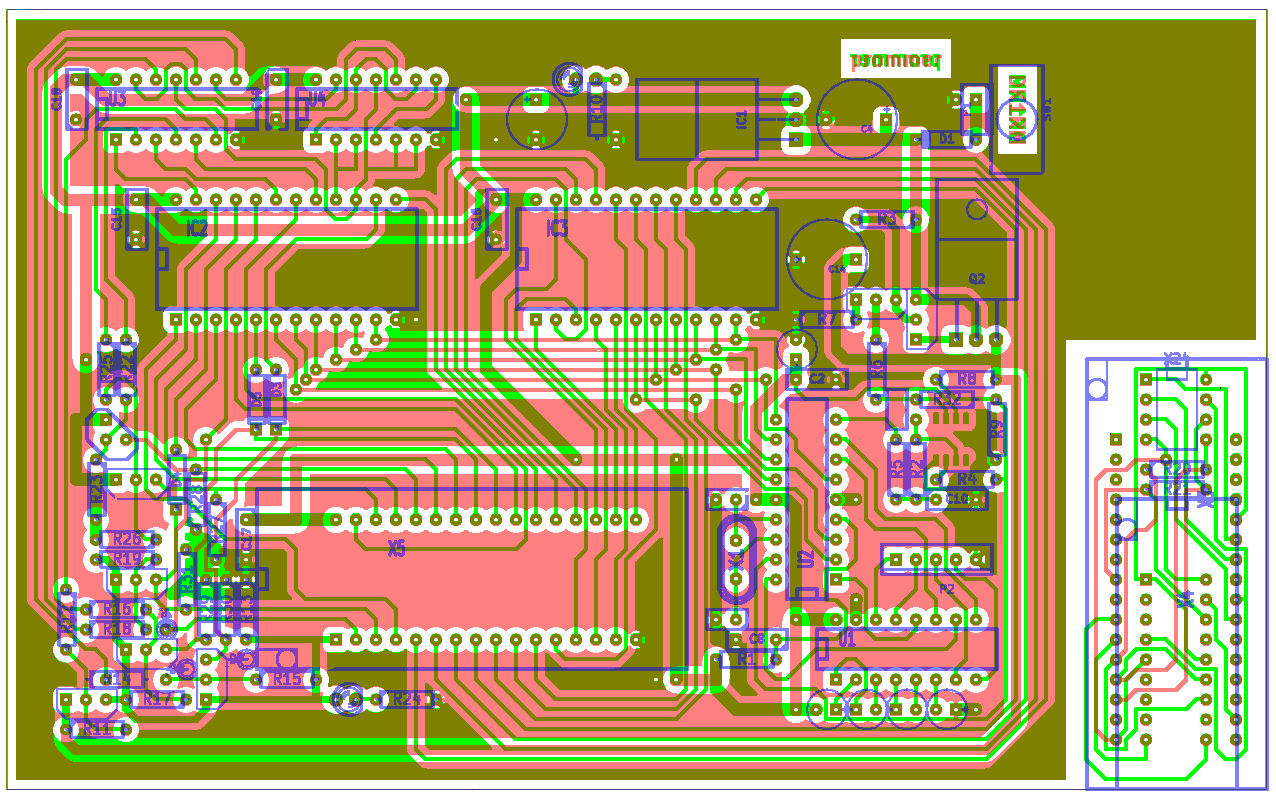Viewport: 1276px width, 798px height.
Task: Click resistor R24 near bottom edge
Action: pyautogui.click(x=405, y=699)
